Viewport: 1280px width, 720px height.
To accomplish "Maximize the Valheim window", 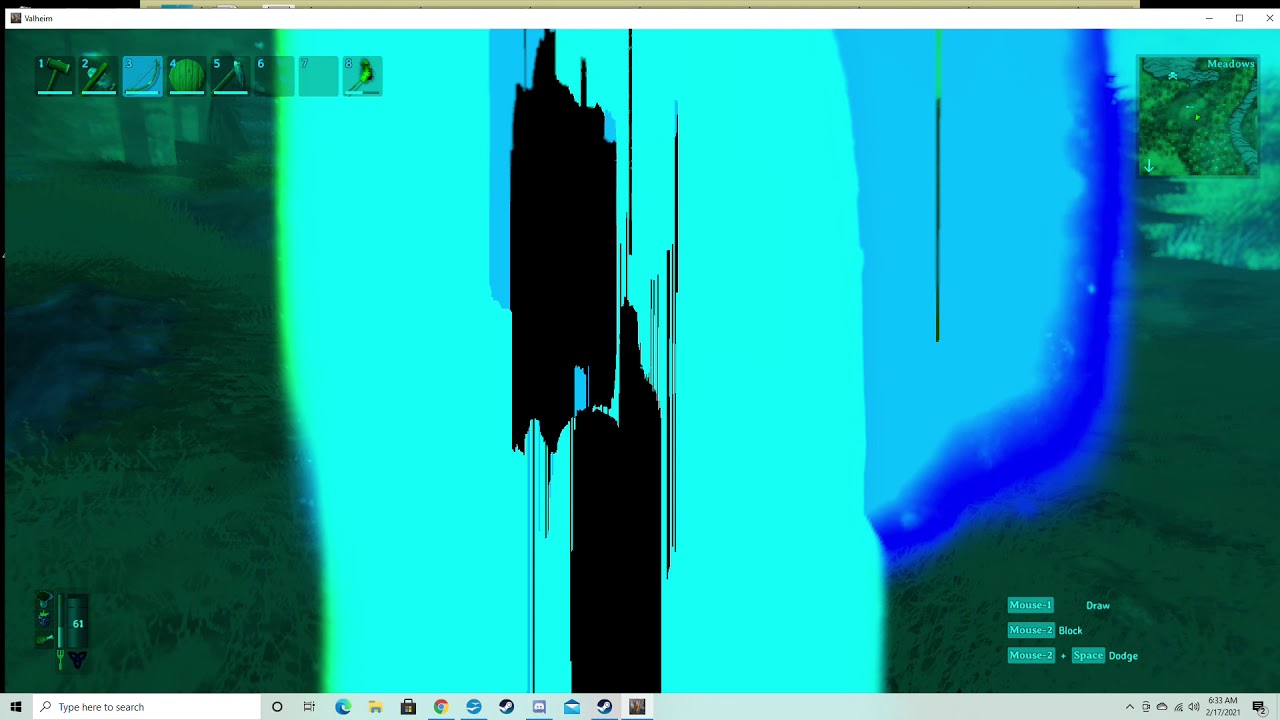I will click(x=1239, y=18).
